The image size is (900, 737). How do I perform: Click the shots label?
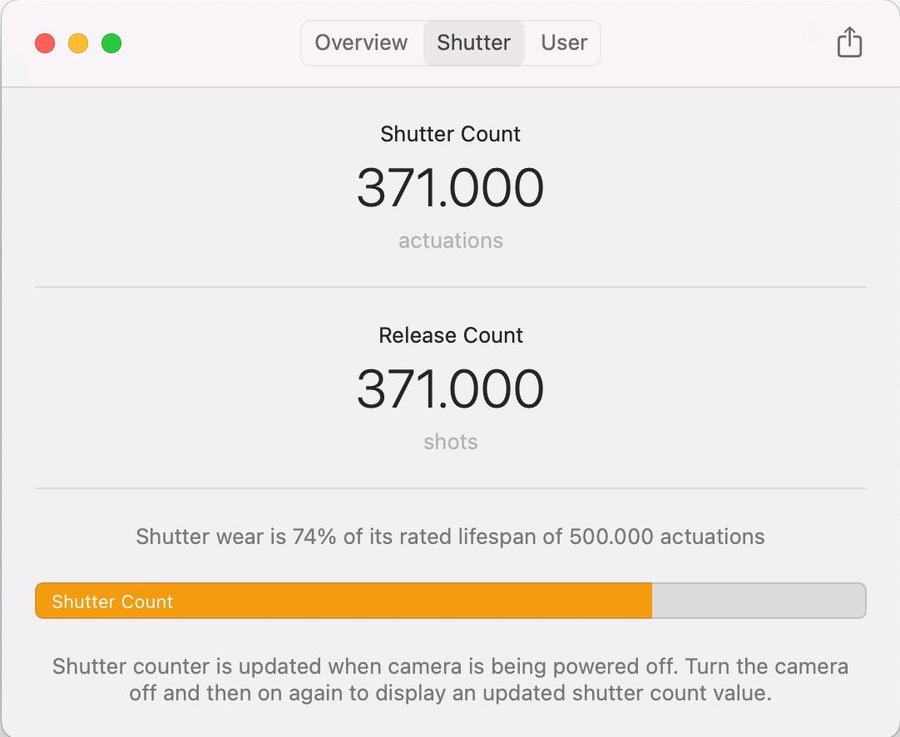pyautogui.click(x=450, y=442)
